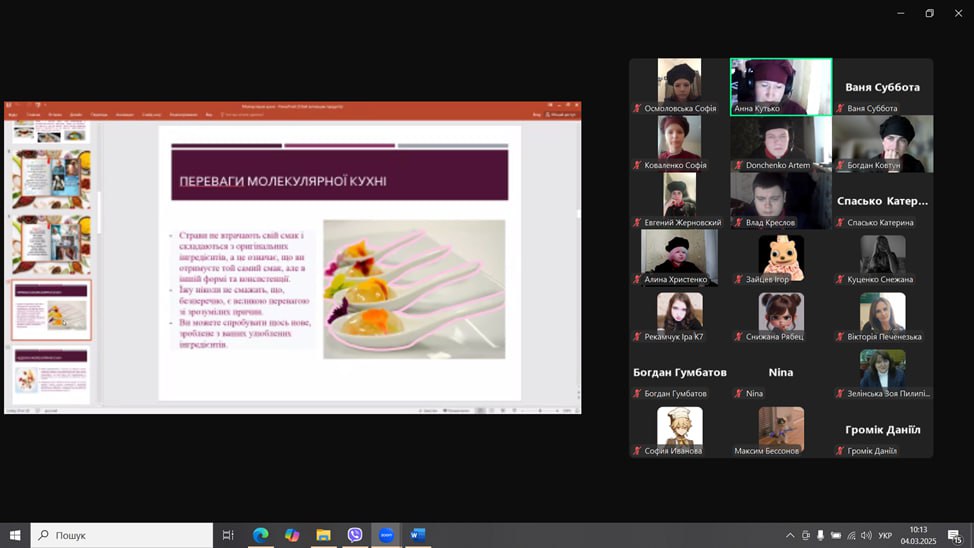This screenshot has width=974, height=548.
Task: Show hidden system tray icons
Action: click(790, 535)
